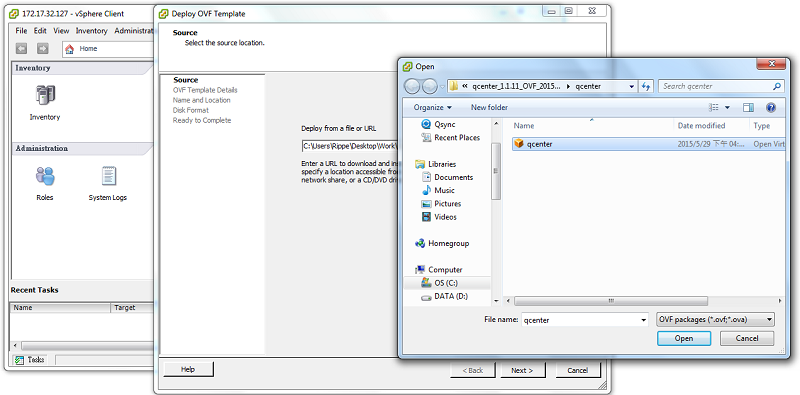The width and height of the screenshot is (800, 395).
Task: Open the Administration menu in vSphere Client
Action: [134, 31]
